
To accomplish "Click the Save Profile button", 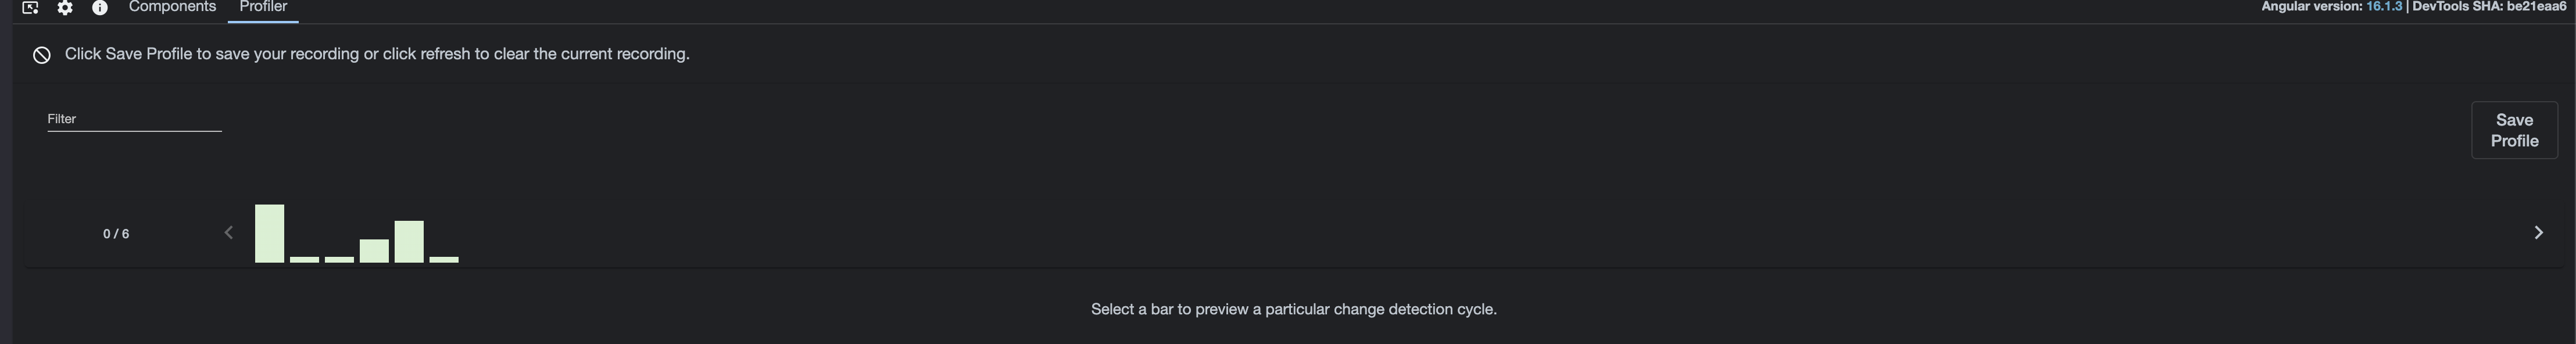I will point(2514,129).
